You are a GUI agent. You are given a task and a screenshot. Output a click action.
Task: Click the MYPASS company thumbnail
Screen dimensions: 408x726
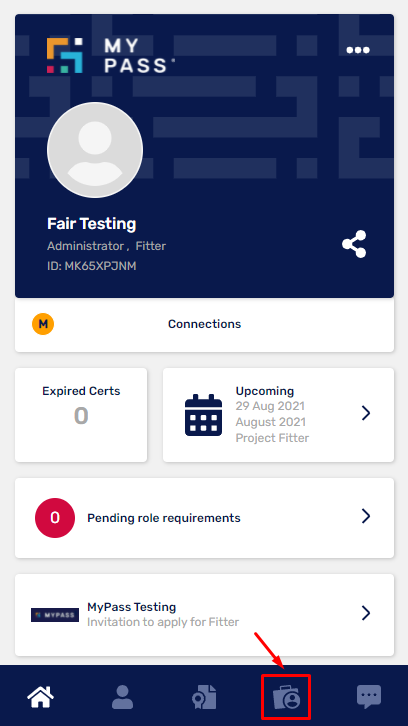55,615
